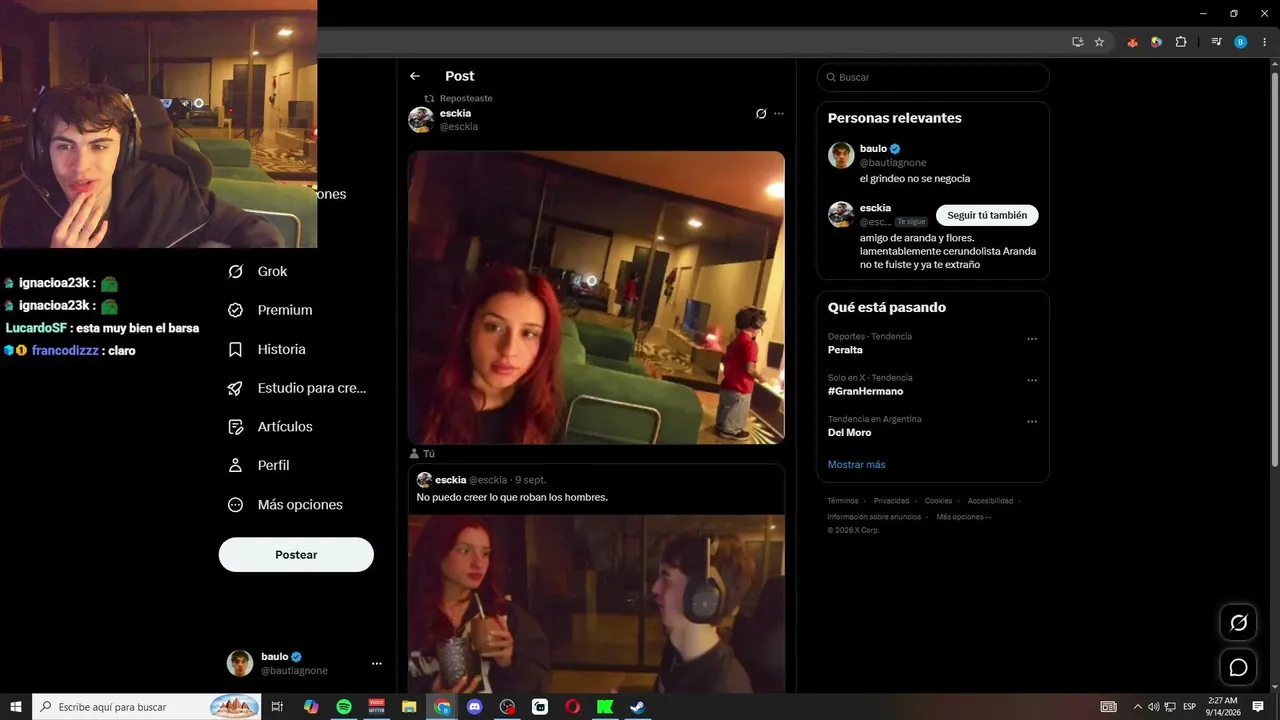Open Grok from the sidebar
The image size is (1280, 720).
click(258, 271)
